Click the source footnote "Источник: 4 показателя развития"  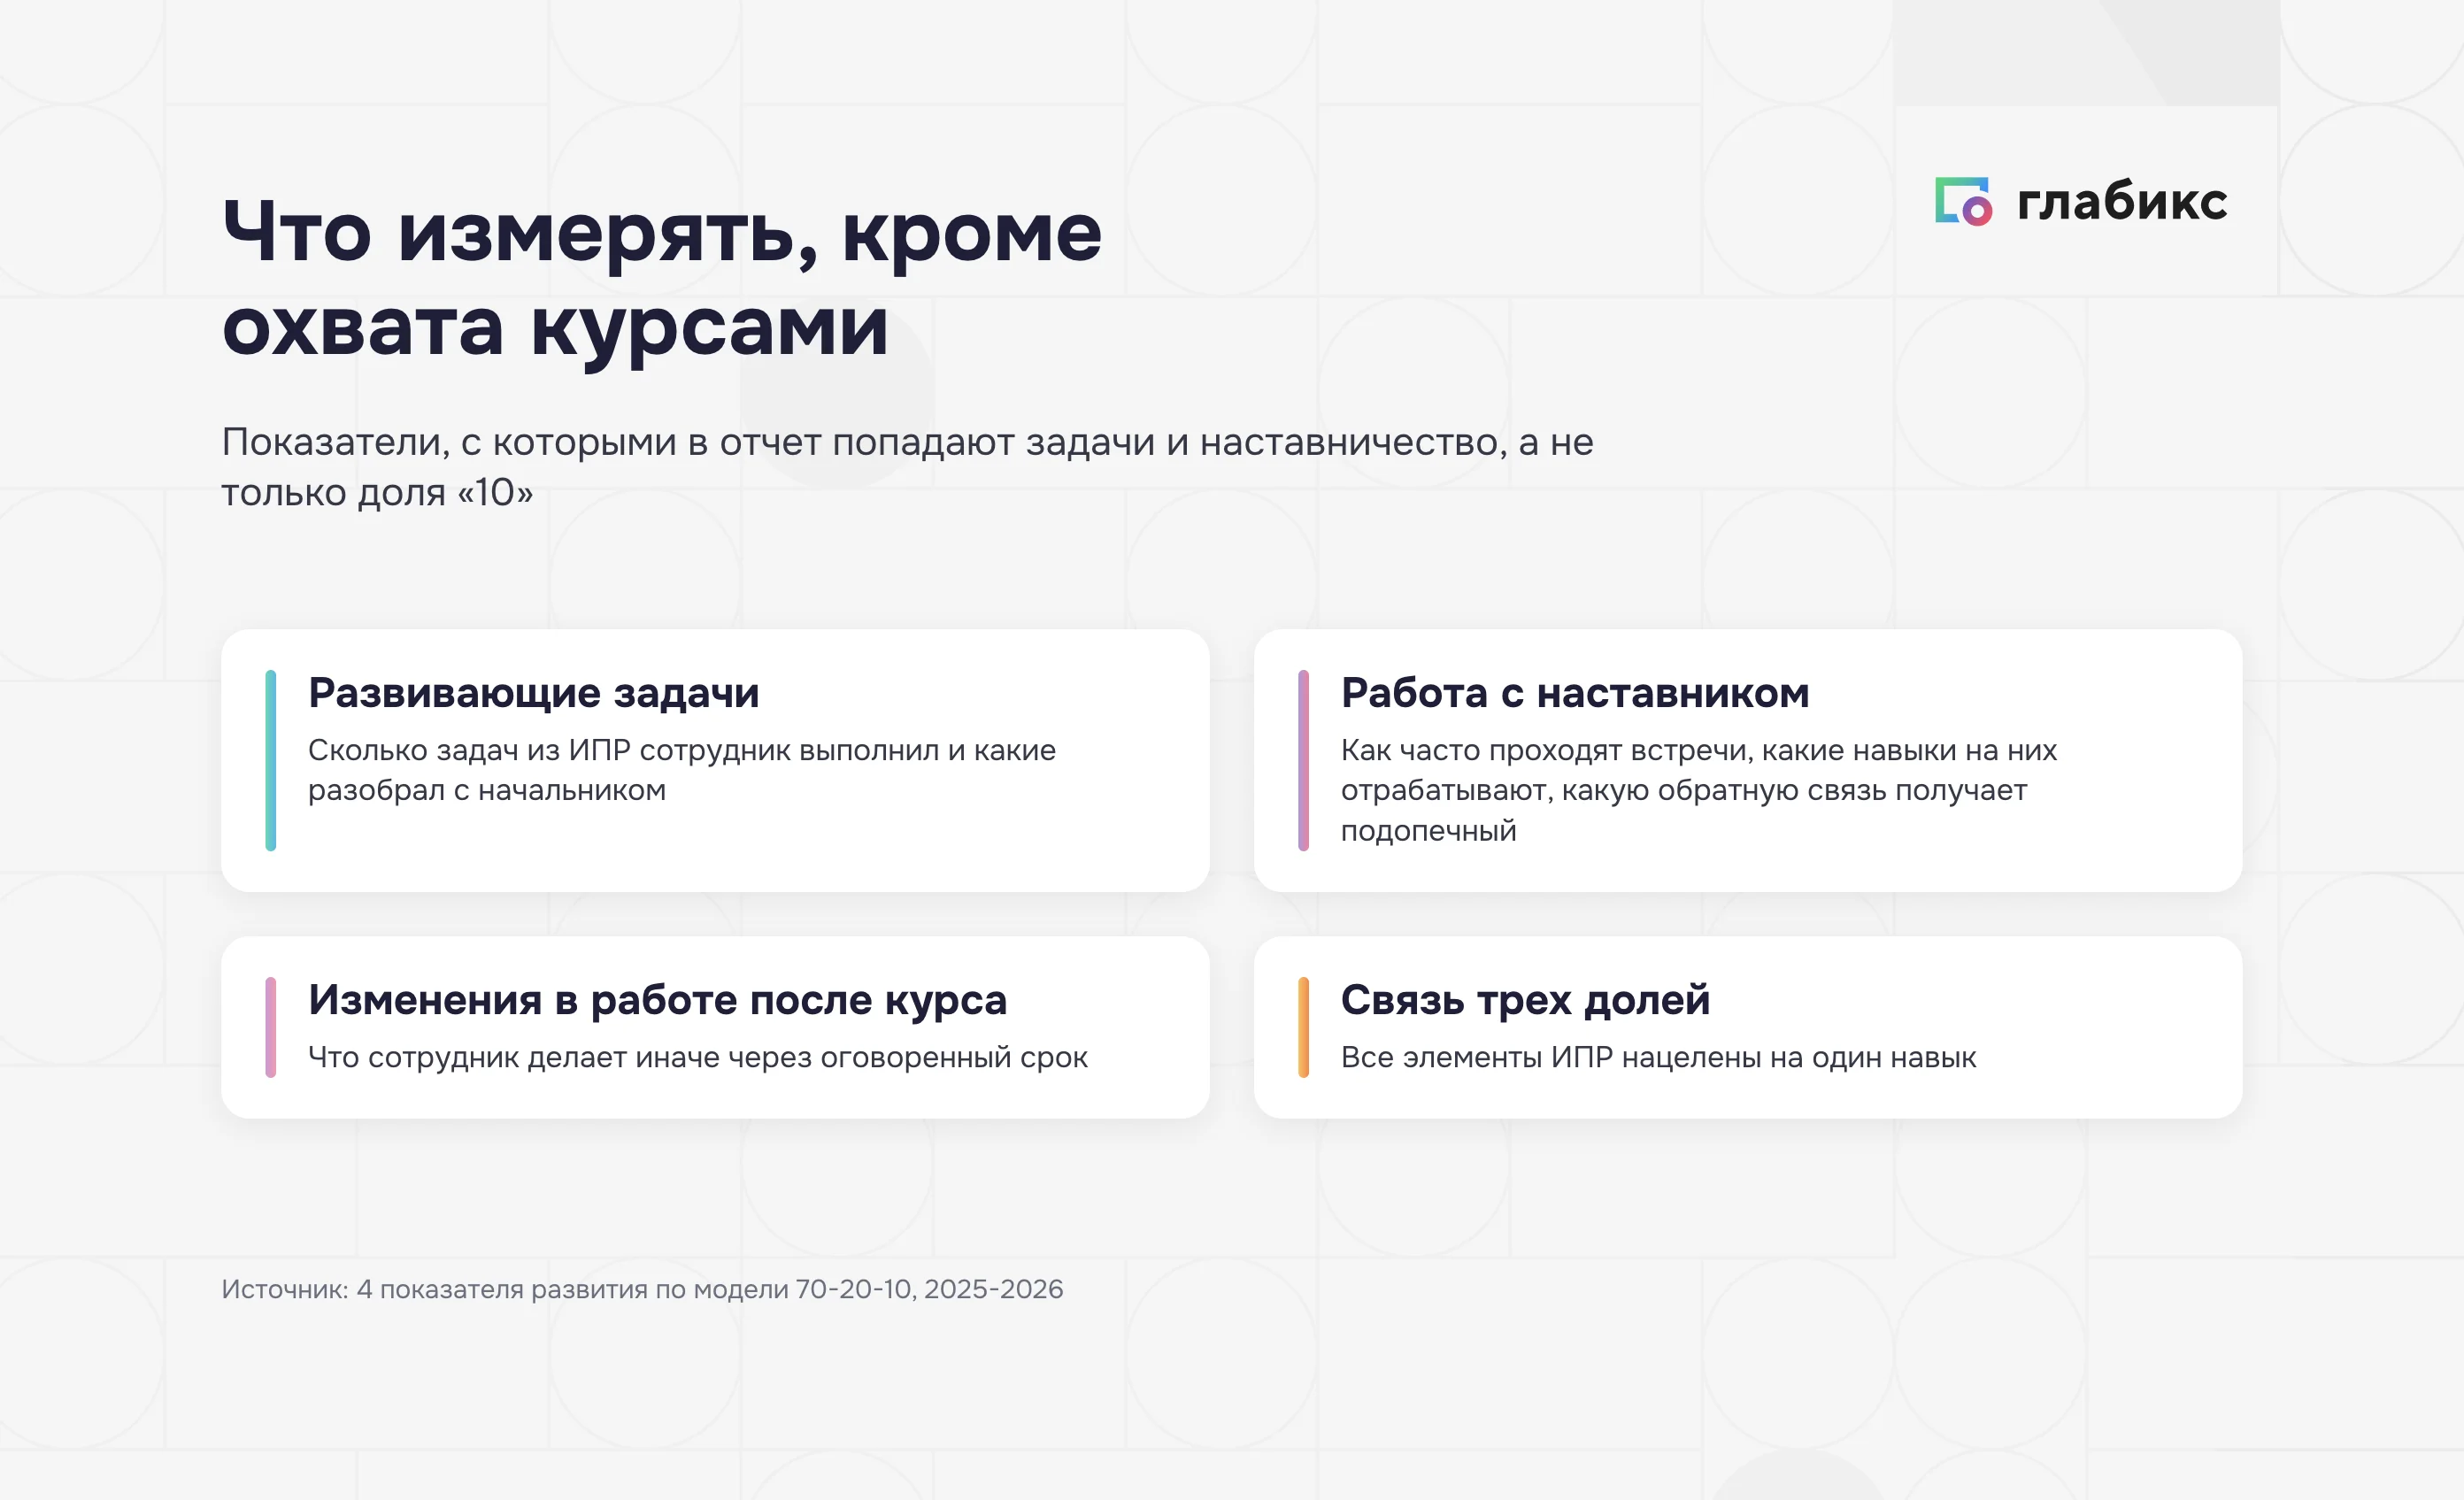click(642, 1289)
